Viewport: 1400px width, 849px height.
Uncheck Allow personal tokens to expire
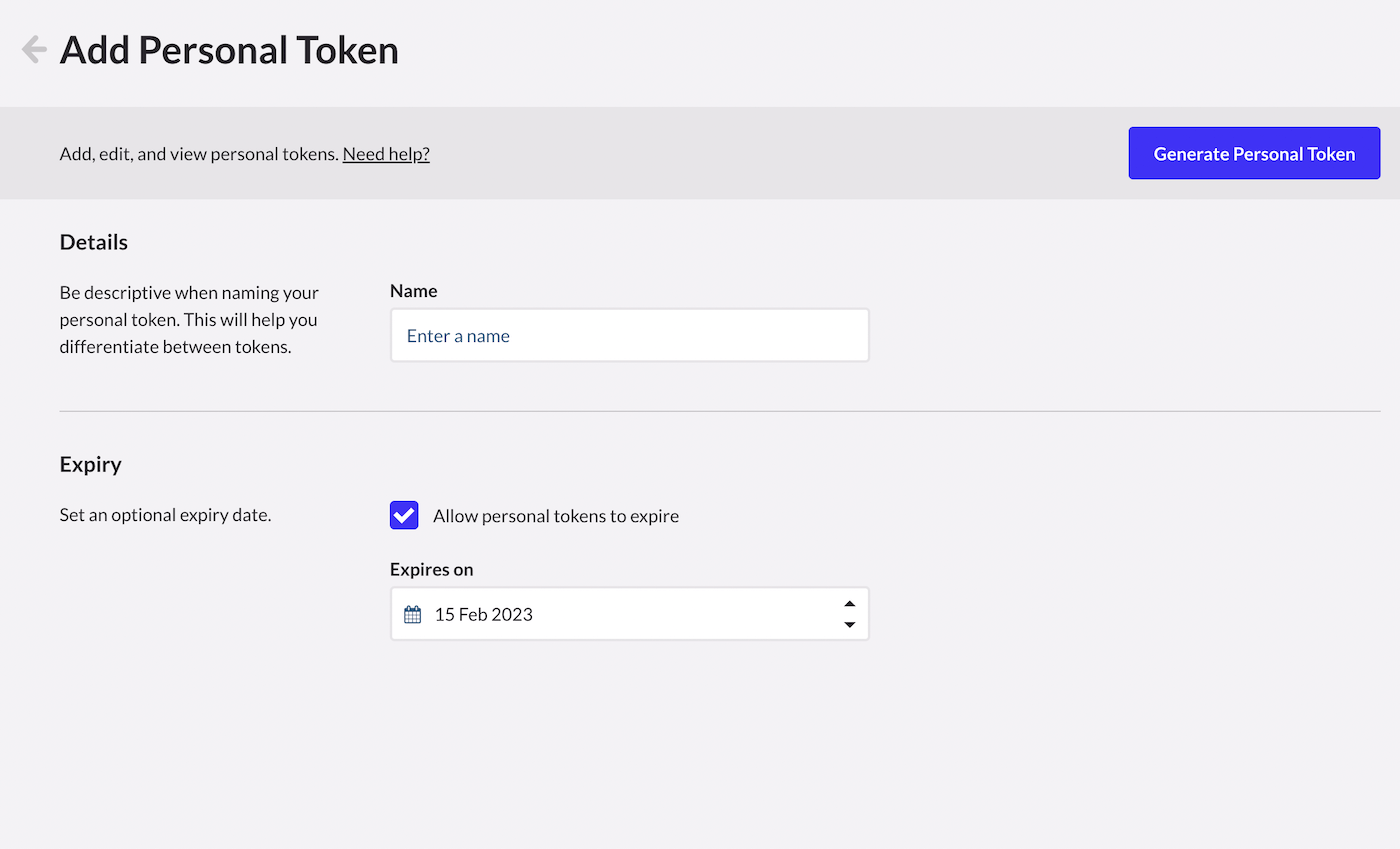tap(404, 515)
